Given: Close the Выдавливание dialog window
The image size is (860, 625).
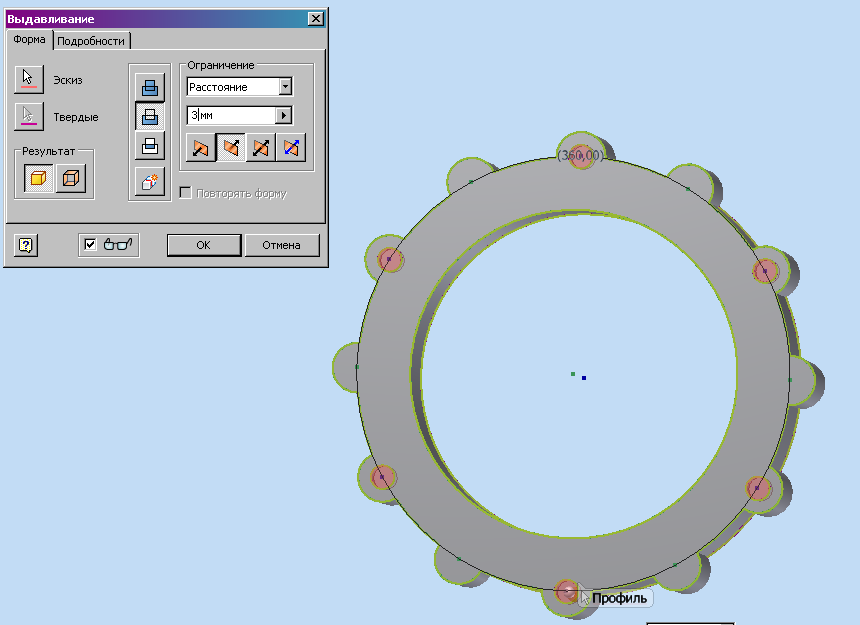Looking at the screenshot, I should [316, 19].
